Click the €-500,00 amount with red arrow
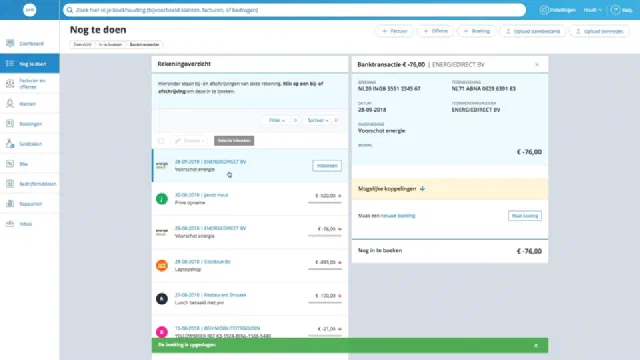This screenshot has height=360, width=640. (328, 196)
